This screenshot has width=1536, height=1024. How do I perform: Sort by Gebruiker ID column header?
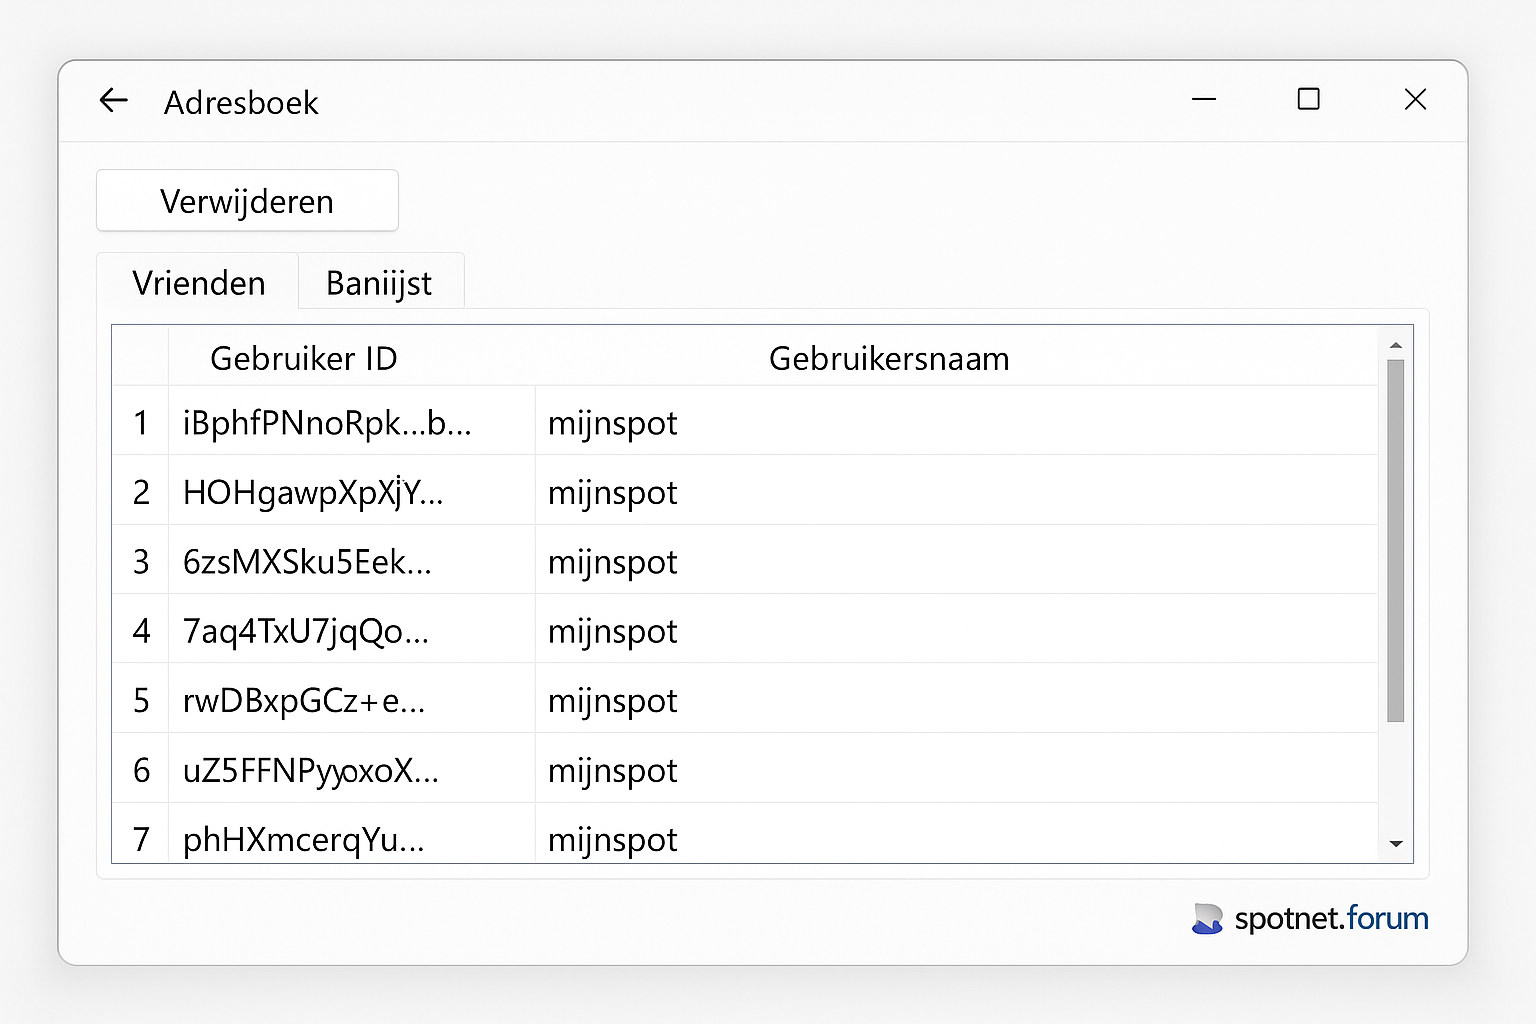(x=303, y=358)
